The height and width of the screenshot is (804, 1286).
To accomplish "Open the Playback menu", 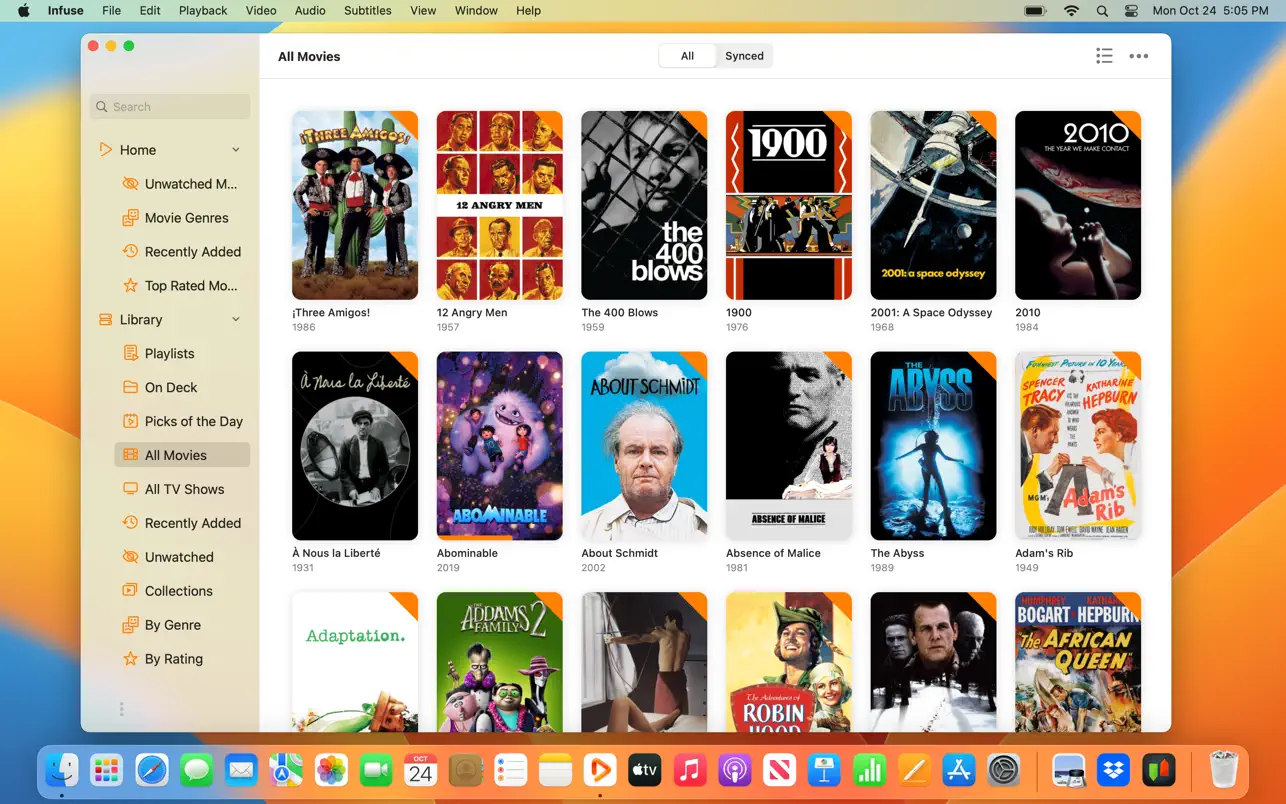I will 203,10.
